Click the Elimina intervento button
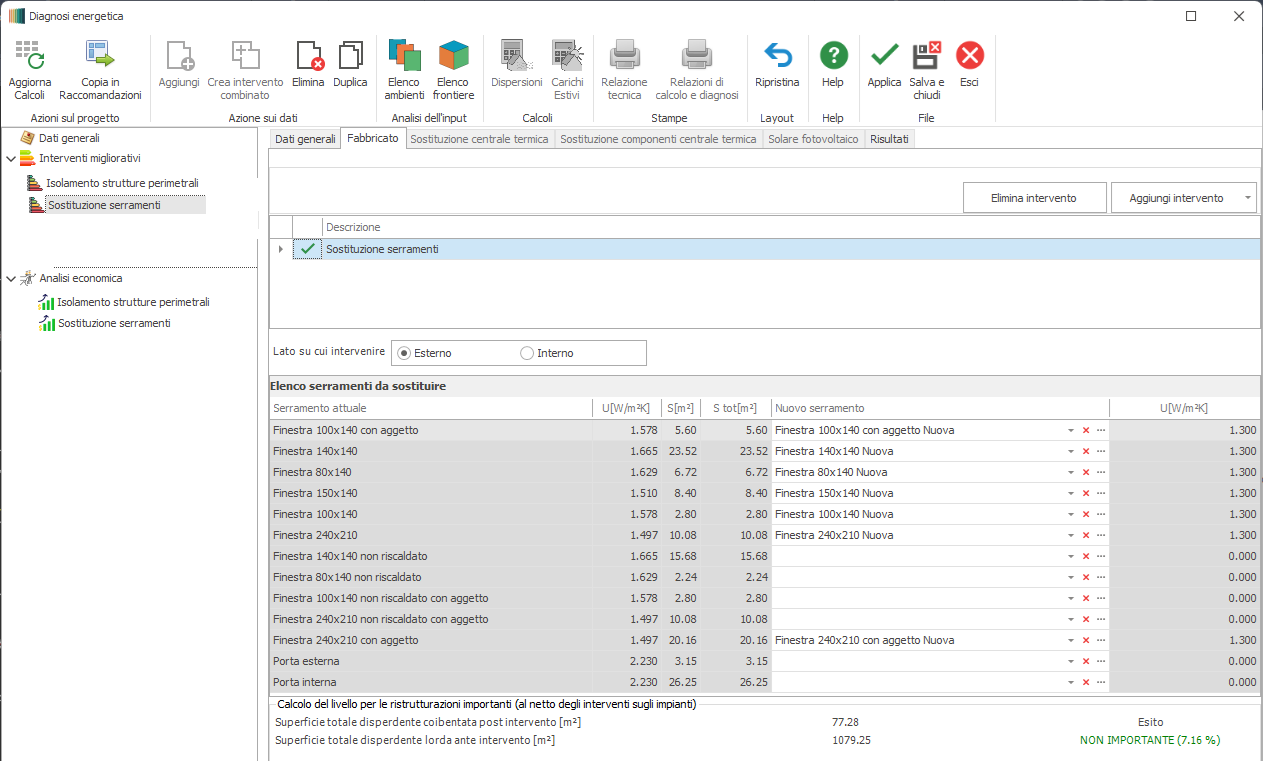Image resolution: width=1263 pixels, height=761 pixels. coord(1034,198)
